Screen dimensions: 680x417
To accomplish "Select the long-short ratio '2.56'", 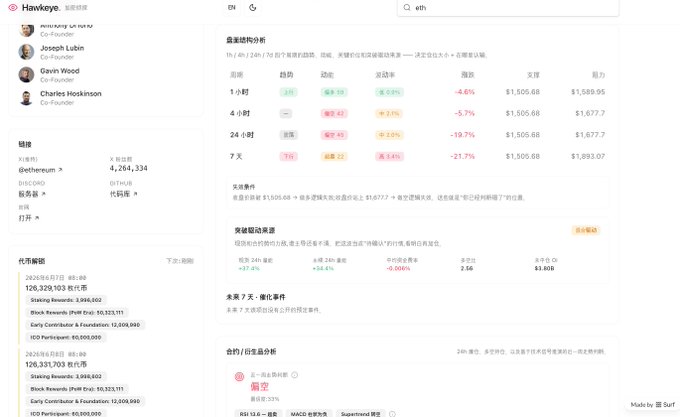I will [x=467, y=269].
